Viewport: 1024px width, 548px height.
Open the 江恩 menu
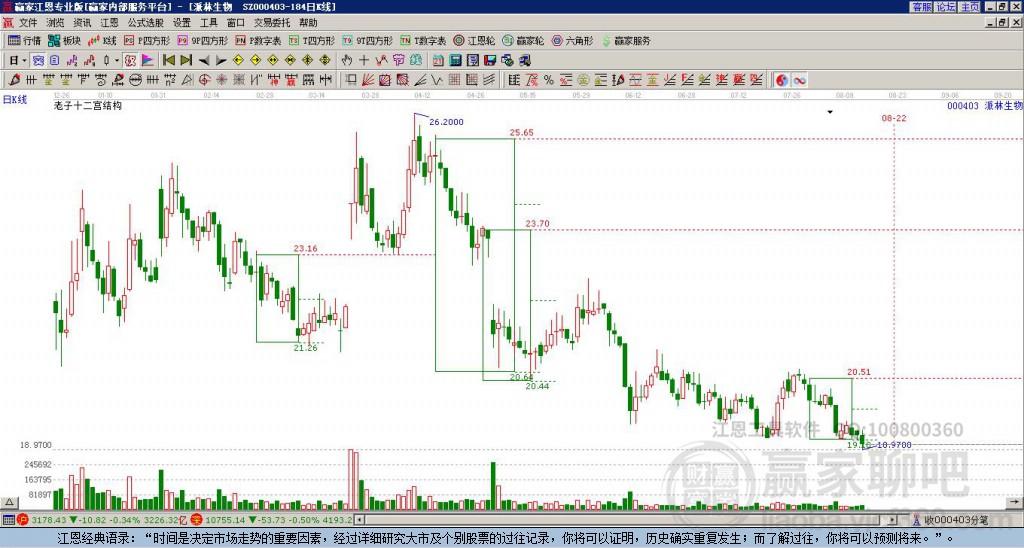pos(109,23)
